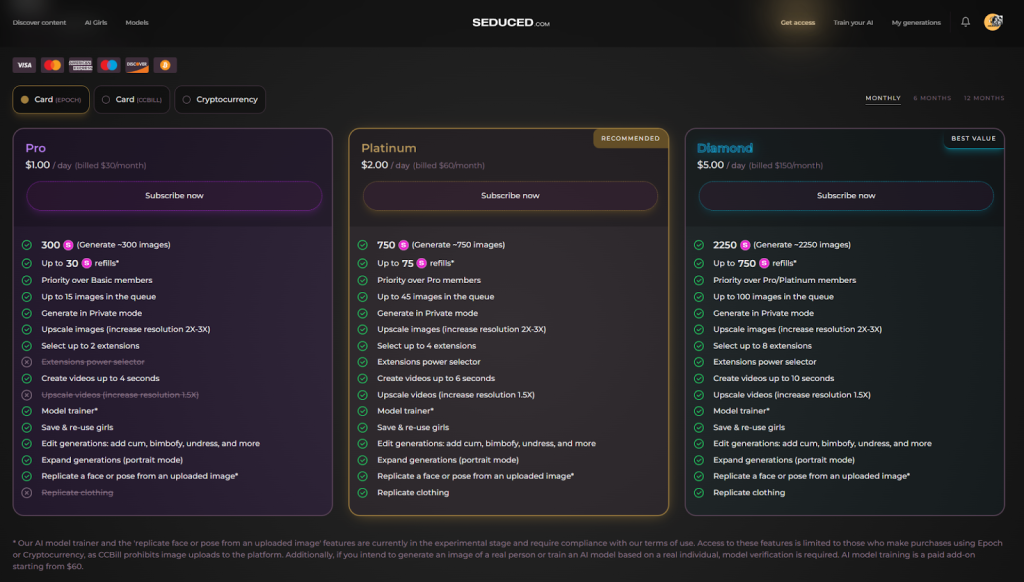Switch to 6 Months billing
1024x582 pixels.
(932, 98)
